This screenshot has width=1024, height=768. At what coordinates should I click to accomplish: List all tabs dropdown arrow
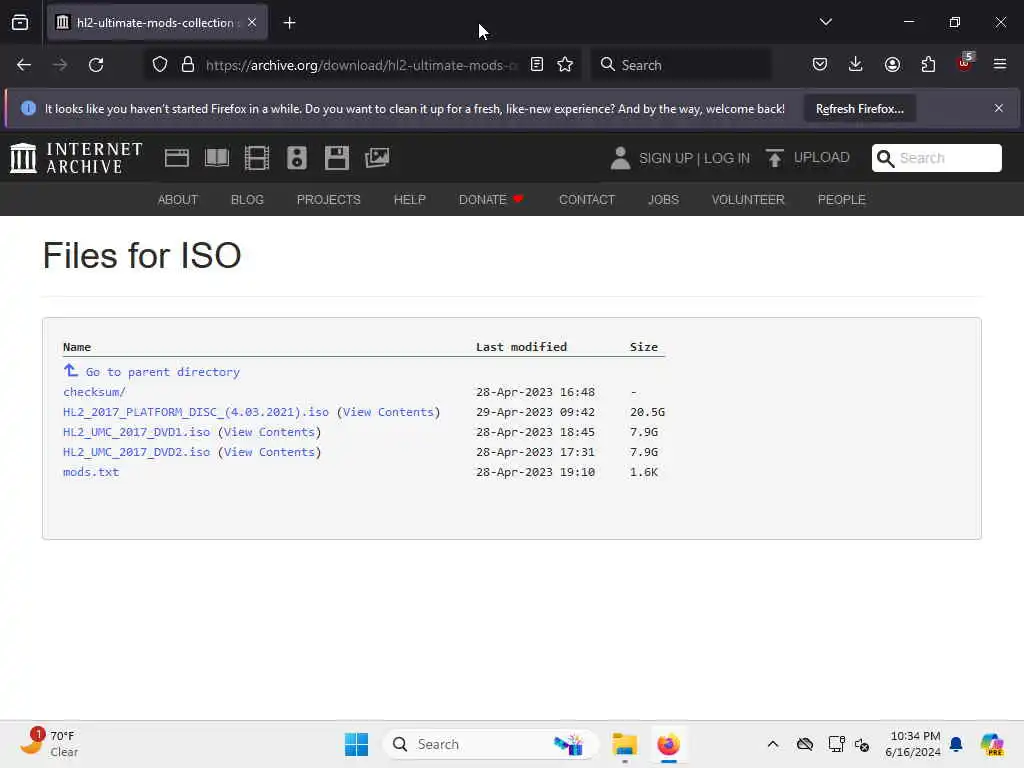click(825, 22)
